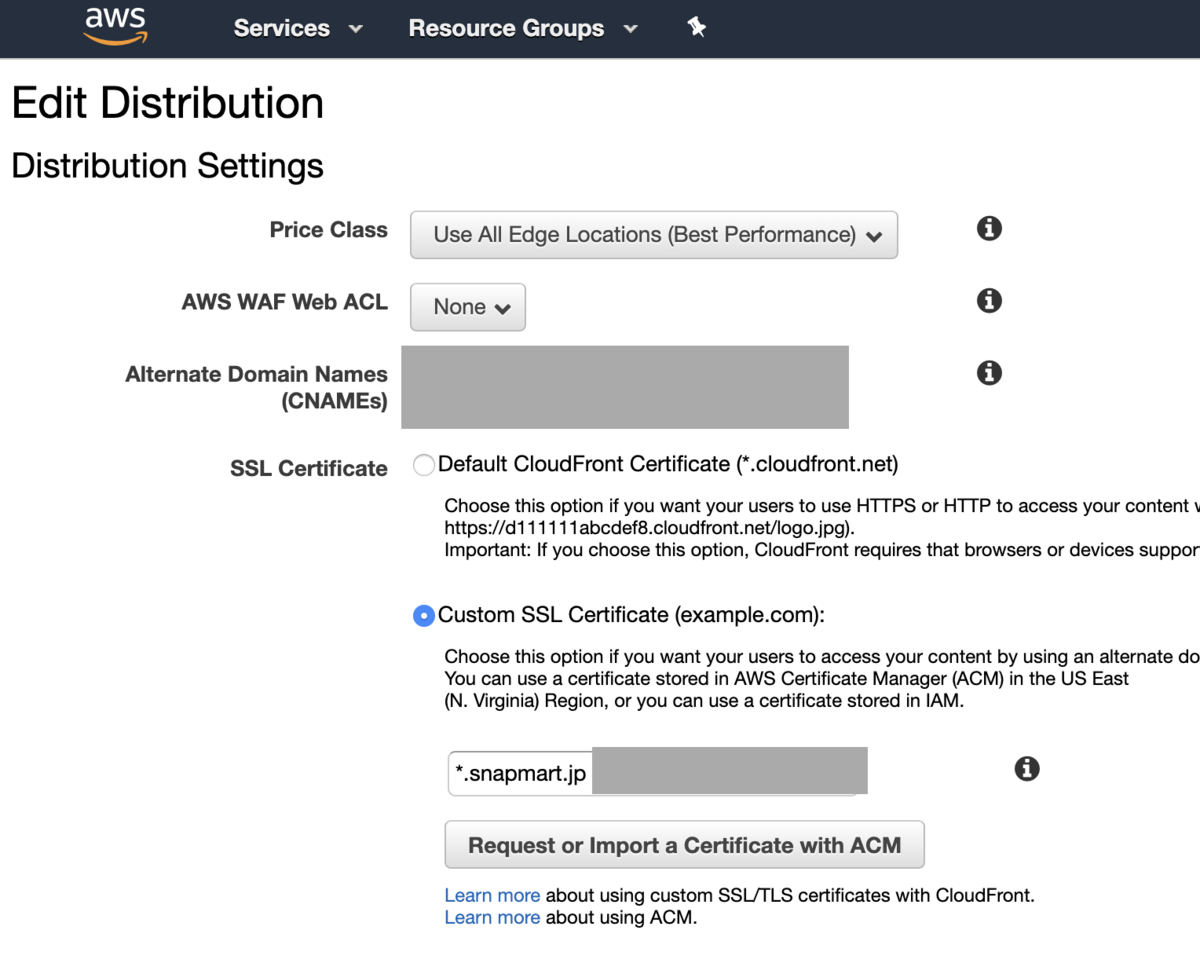This screenshot has height=974, width=1200.
Task: Click the Alternate Domain Names text area
Action: click(625, 387)
